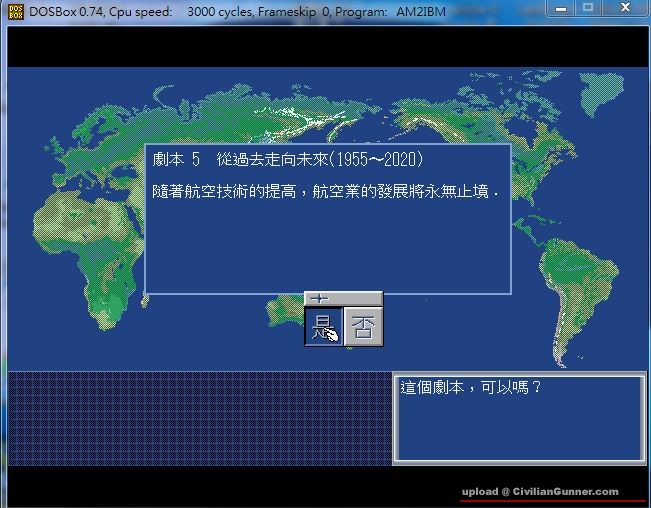Click the upload @ CivilianGunner.com watermark
This screenshot has width=651, height=508.
(x=540, y=492)
